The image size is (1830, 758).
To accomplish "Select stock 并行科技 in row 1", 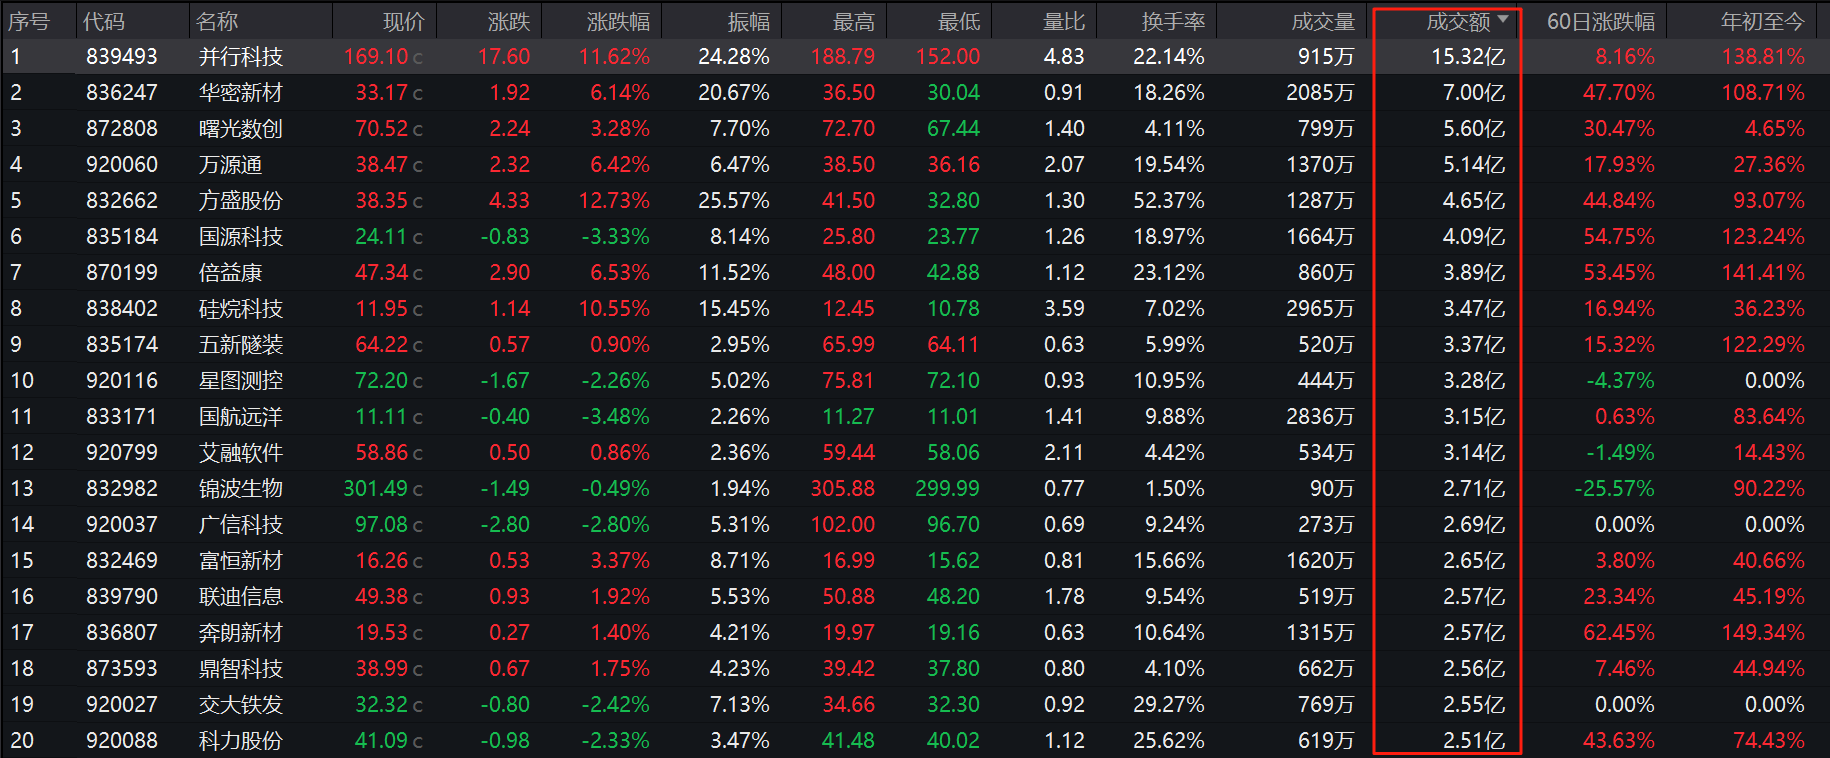I will click(241, 57).
